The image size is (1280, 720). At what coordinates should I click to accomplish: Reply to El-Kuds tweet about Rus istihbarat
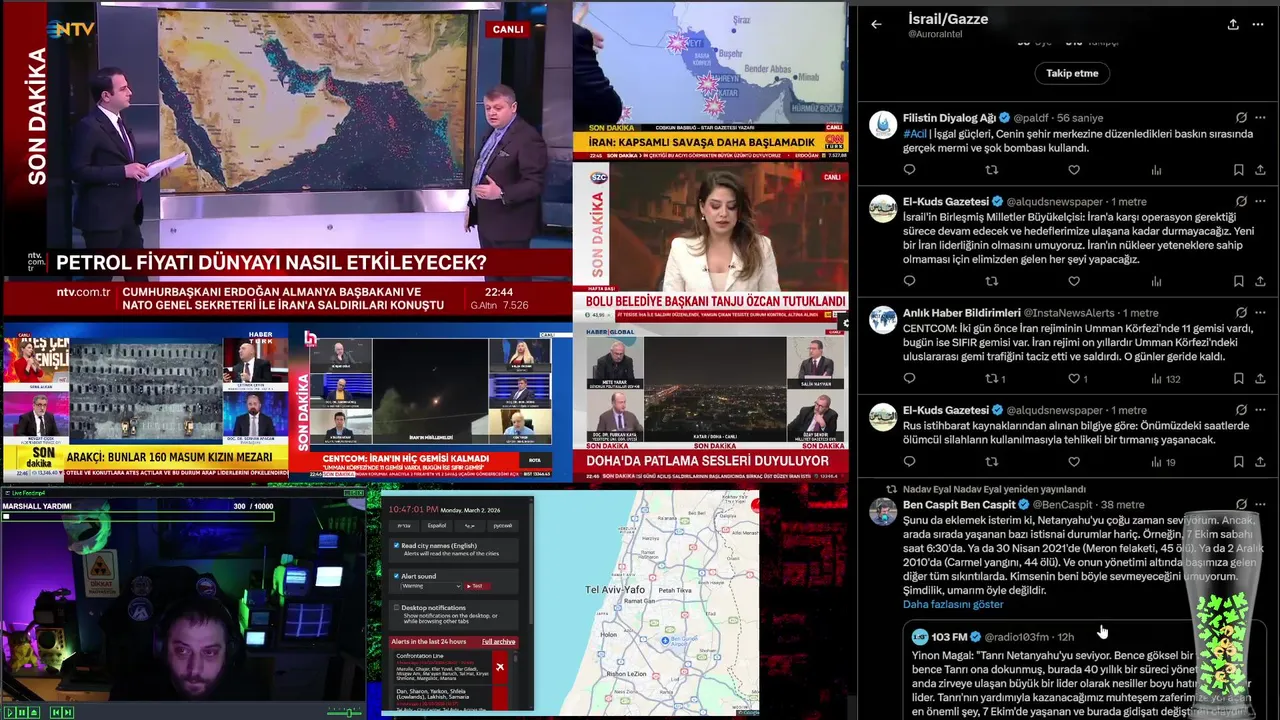coord(909,462)
